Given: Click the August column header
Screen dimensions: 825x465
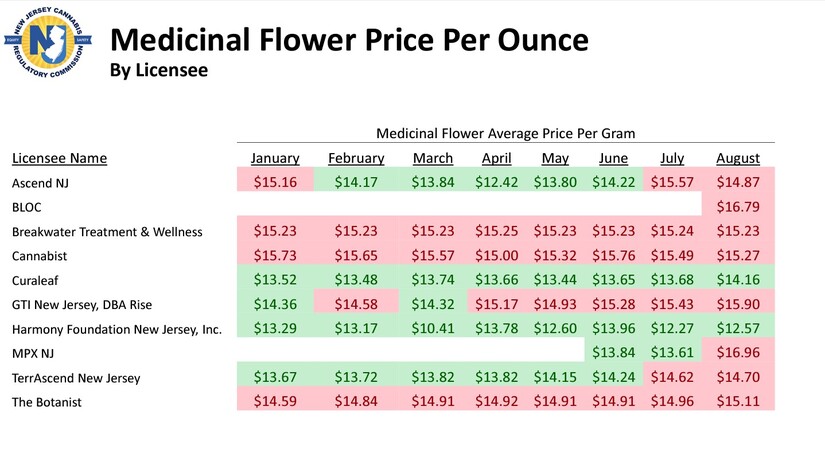Looking at the screenshot, I should 738,158.
